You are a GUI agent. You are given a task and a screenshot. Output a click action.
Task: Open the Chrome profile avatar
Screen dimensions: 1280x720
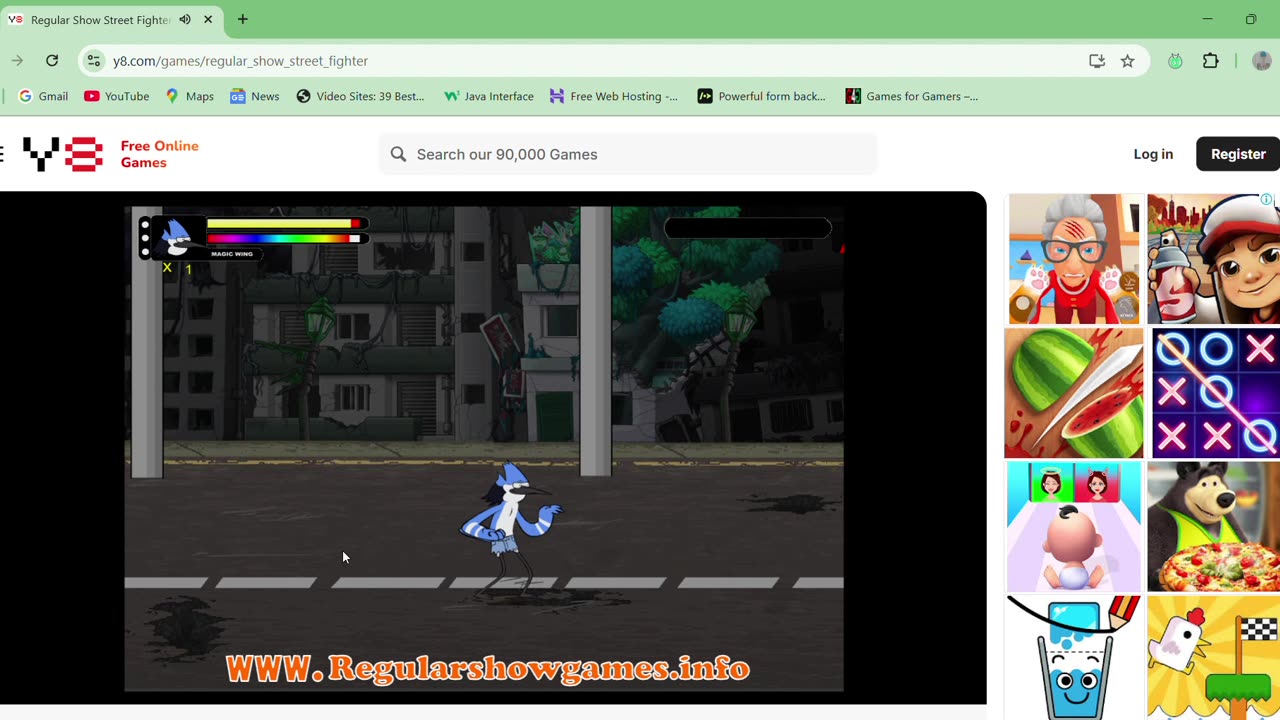click(x=1261, y=61)
